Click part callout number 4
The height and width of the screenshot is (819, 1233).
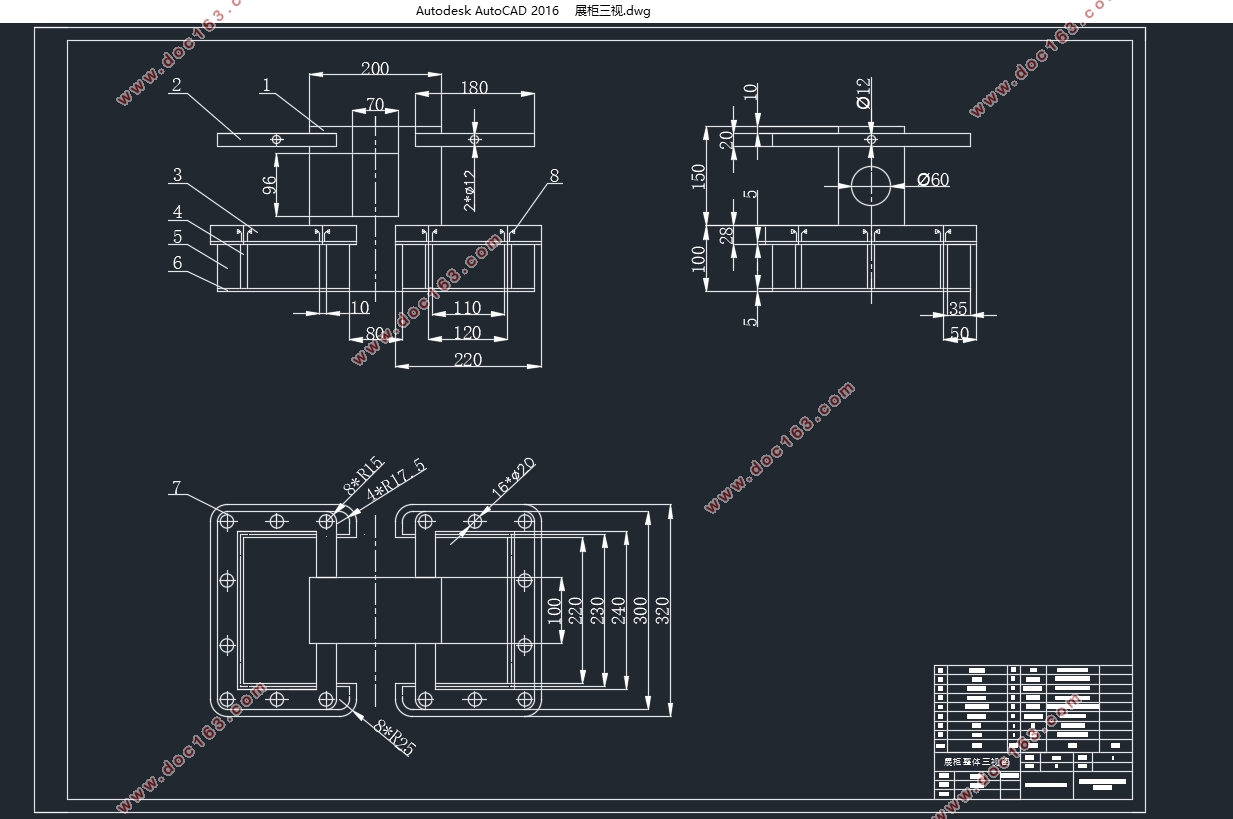(177, 212)
